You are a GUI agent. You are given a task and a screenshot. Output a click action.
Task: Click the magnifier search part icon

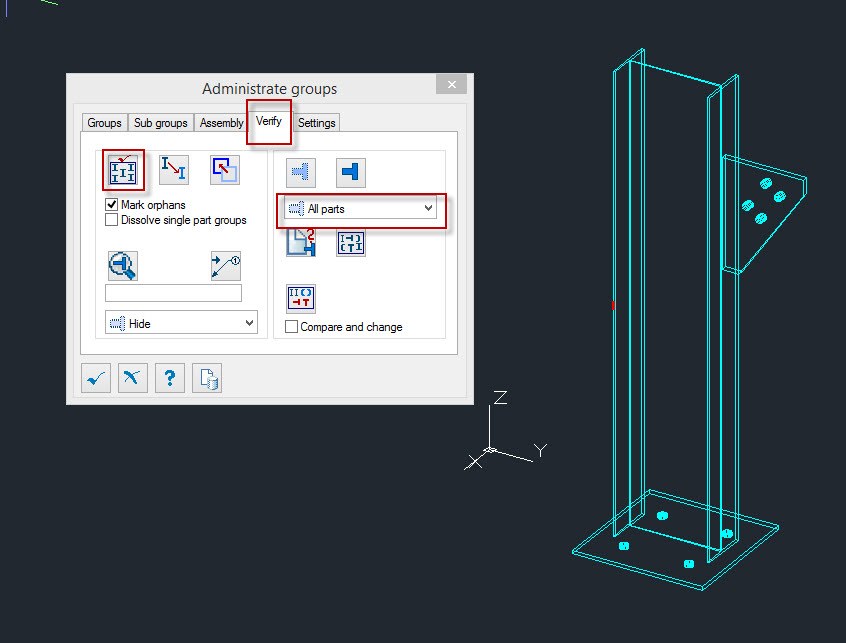pyautogui.click(x=123, y=265)
